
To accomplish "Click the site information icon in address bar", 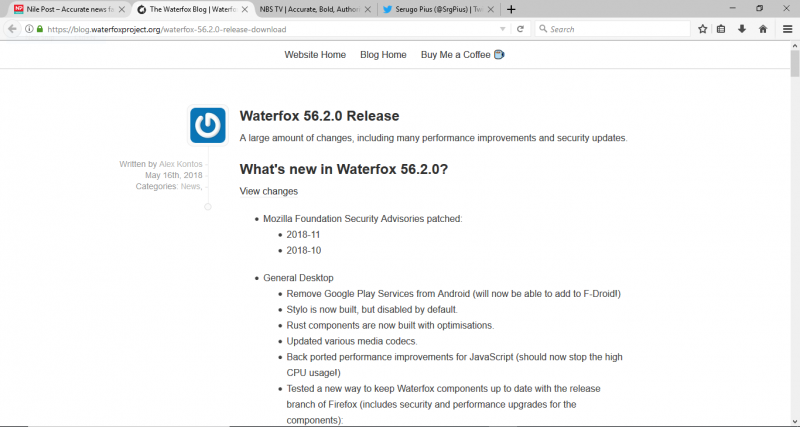I will 29,29.
